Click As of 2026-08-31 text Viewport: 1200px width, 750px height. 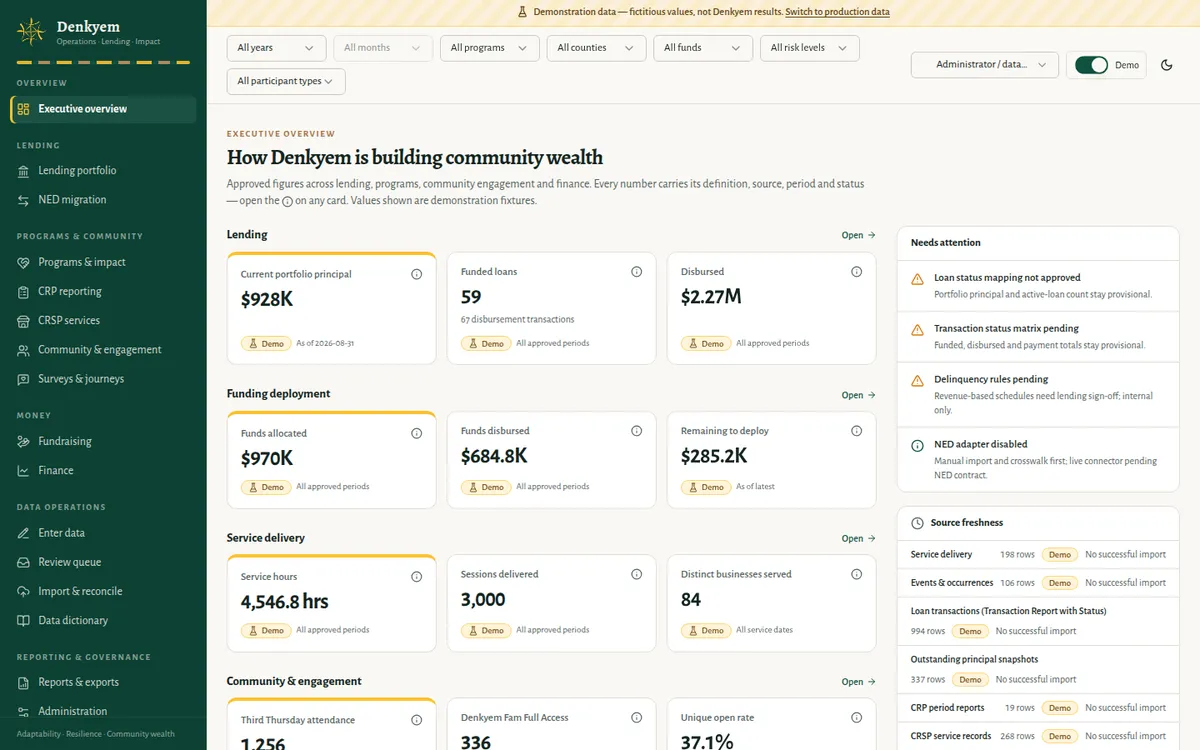(325, 343)
